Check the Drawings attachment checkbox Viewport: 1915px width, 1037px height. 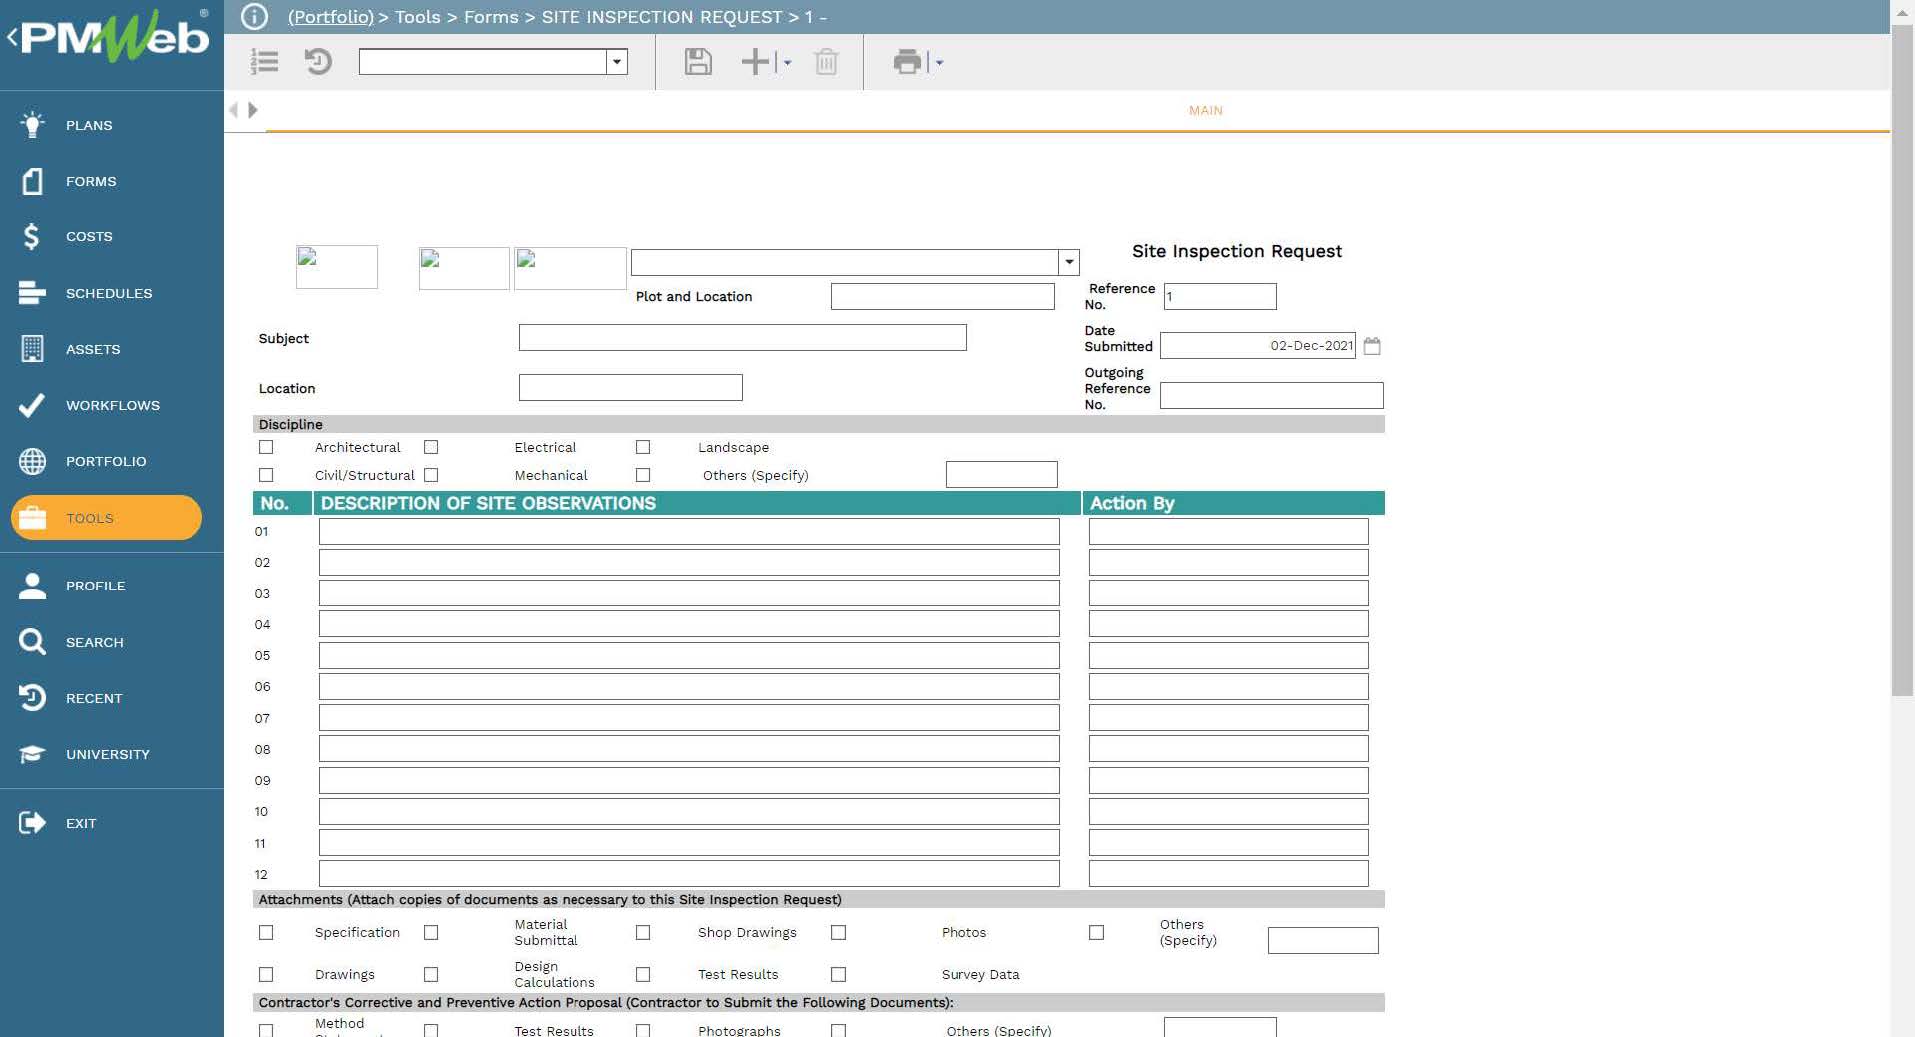coord(266,974)
